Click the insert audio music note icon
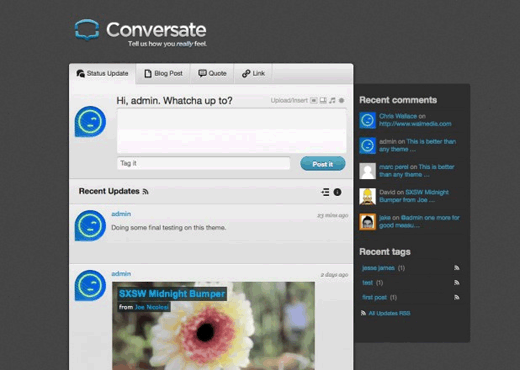Screen dimensions: 520x370 [332, 100]
